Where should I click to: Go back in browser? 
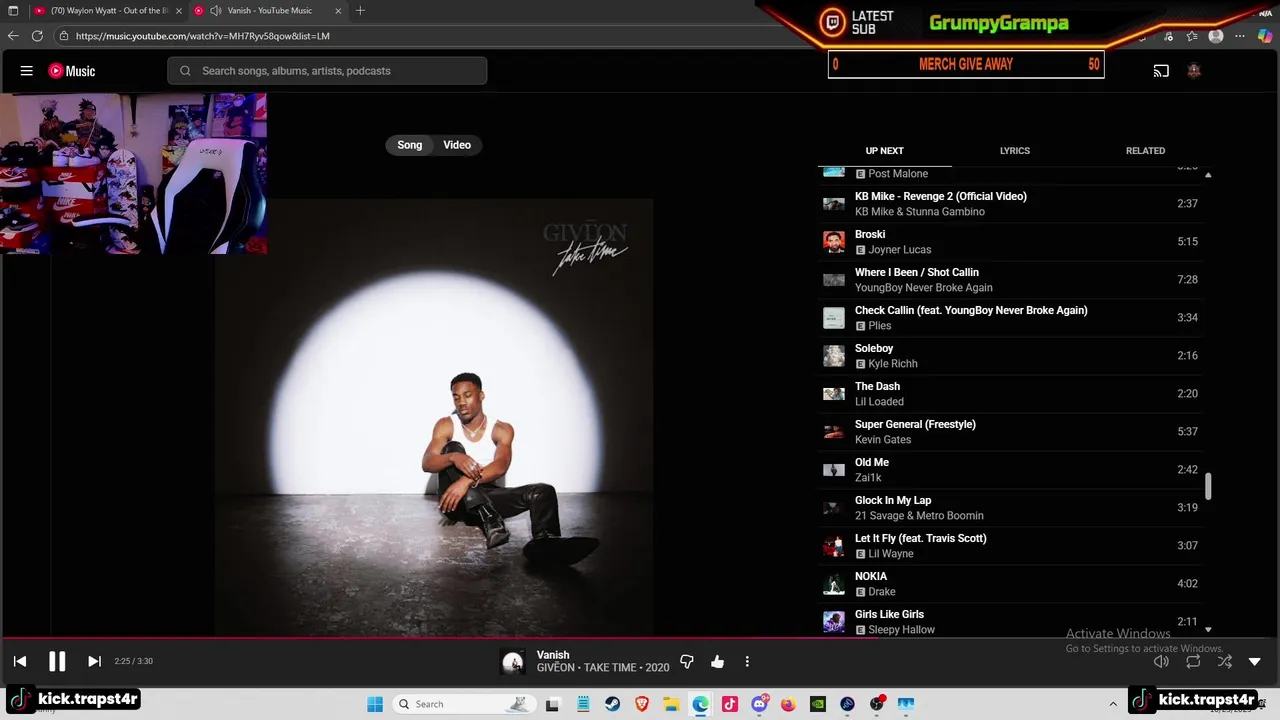click(13, 36)
